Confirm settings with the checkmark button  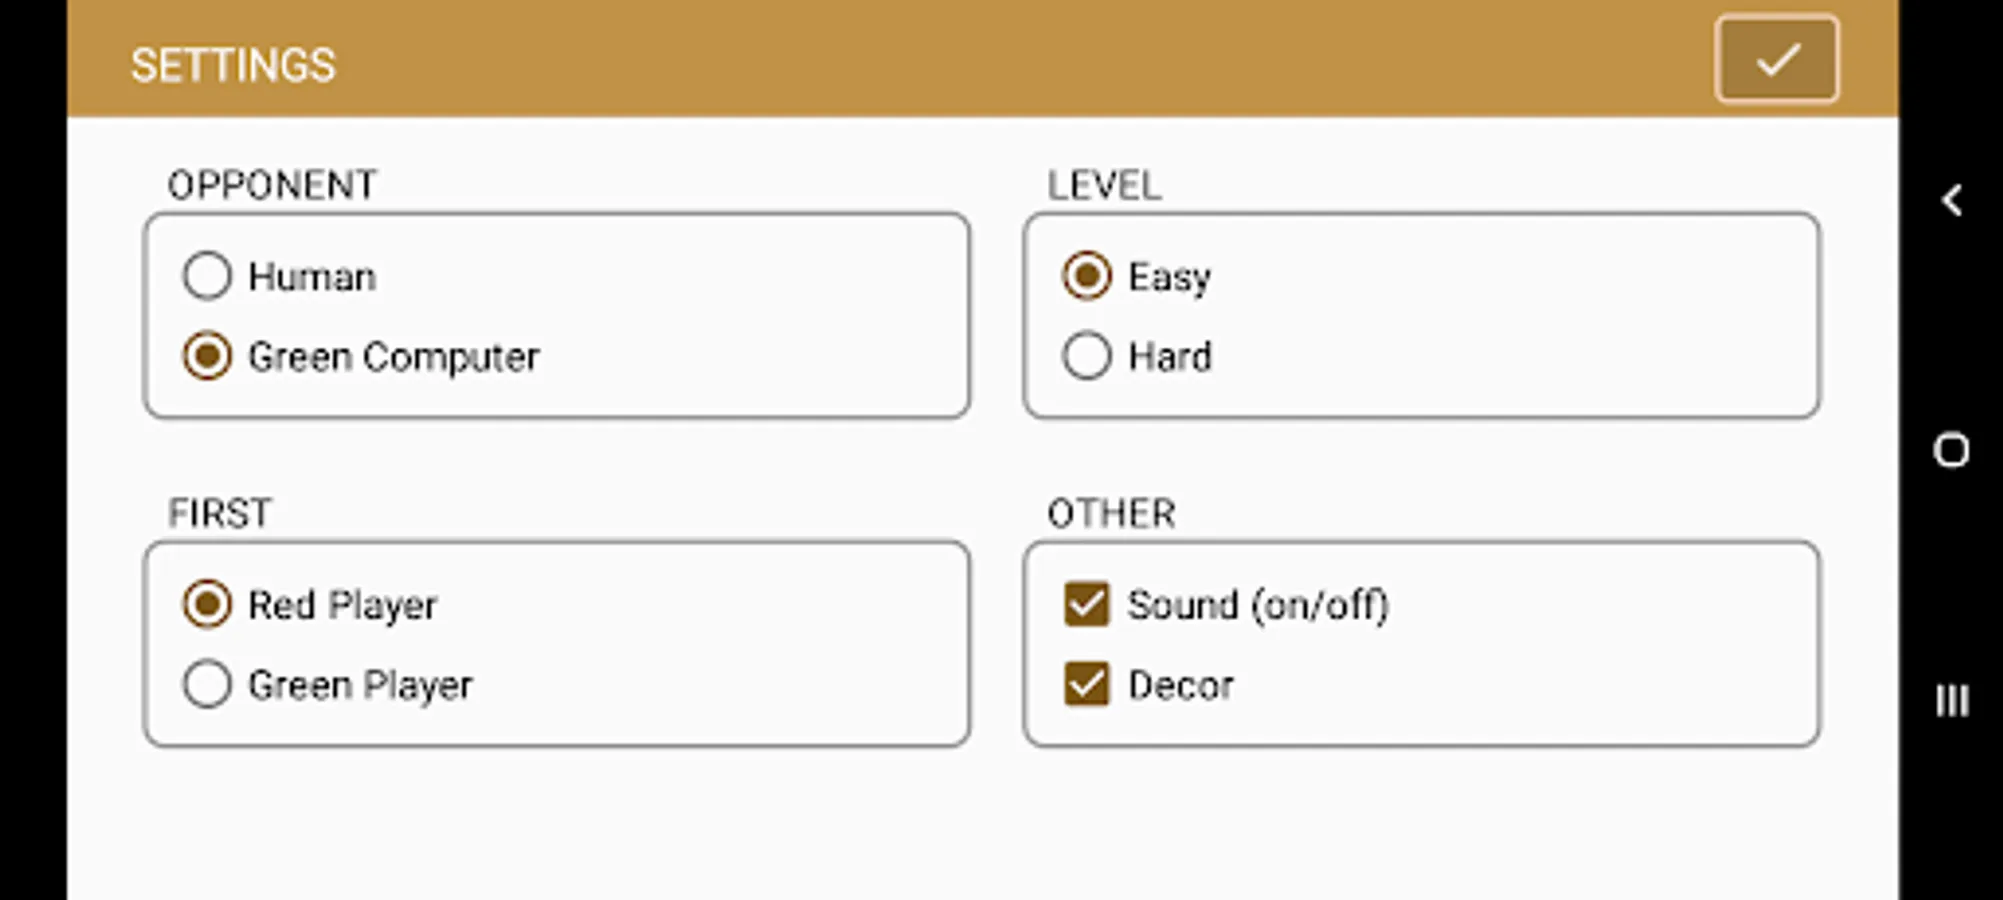(x=1776, y=60)
